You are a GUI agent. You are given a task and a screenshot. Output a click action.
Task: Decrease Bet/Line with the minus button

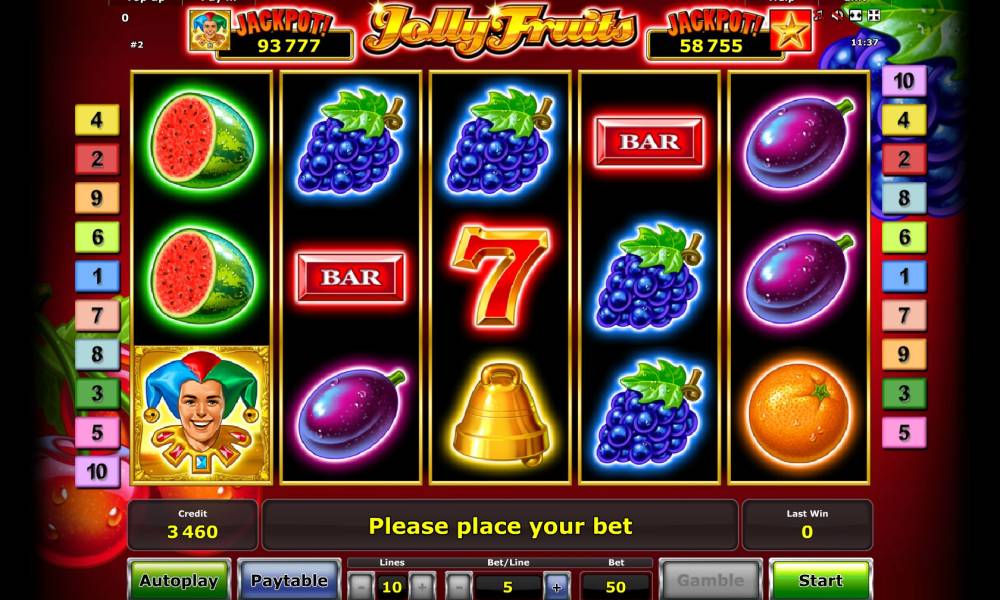[x=459, y=587]
